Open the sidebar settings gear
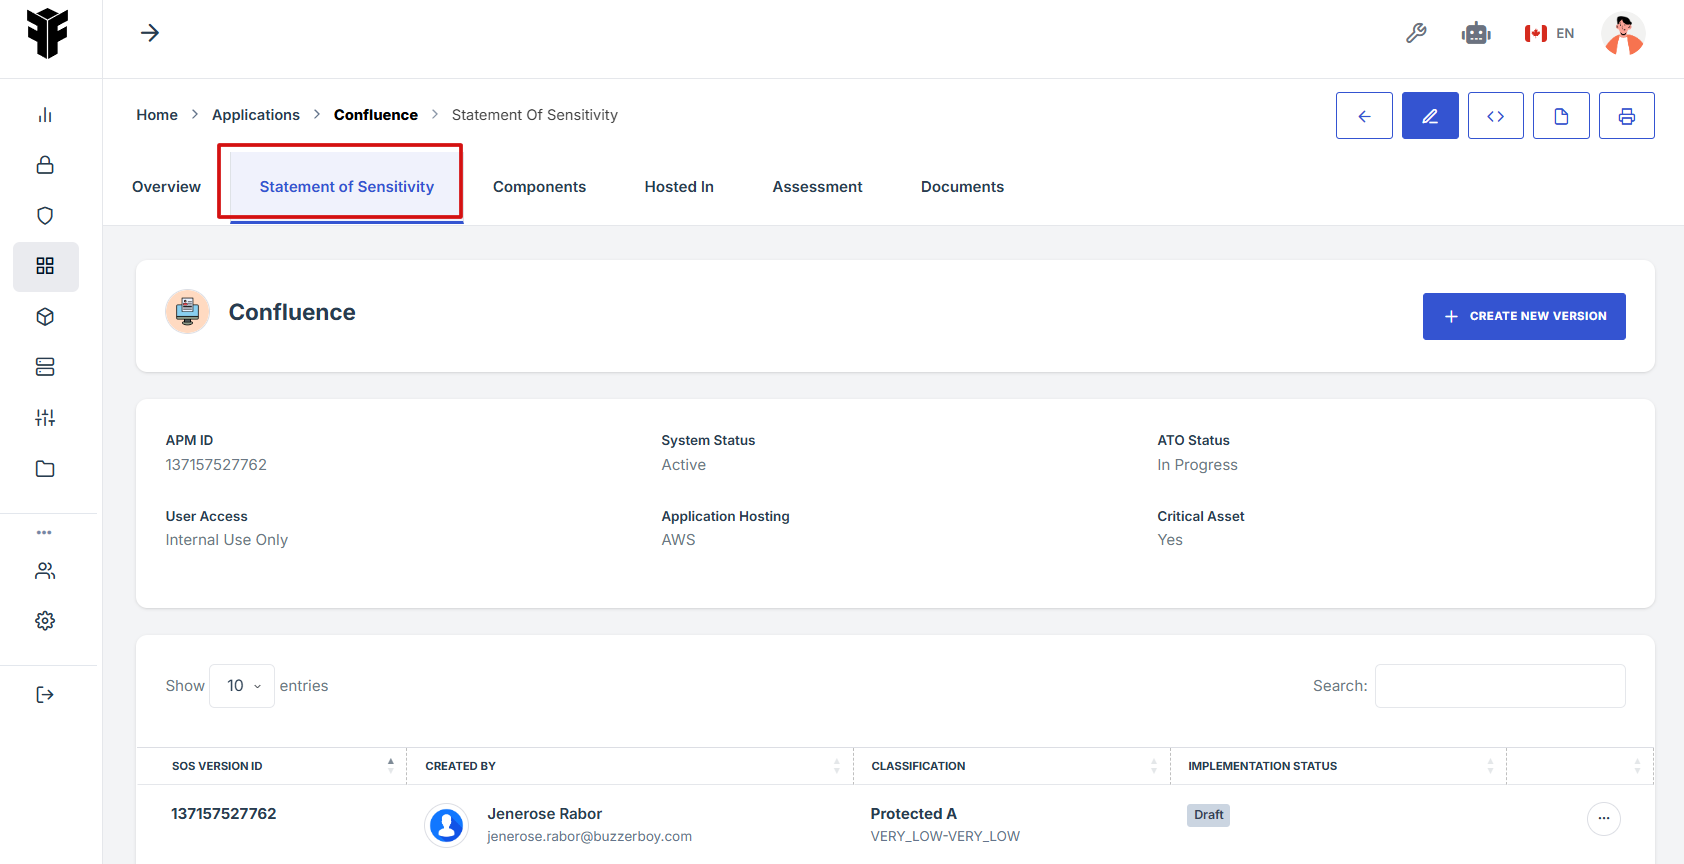Screen dimensions: 1684x864 [45, 621]
